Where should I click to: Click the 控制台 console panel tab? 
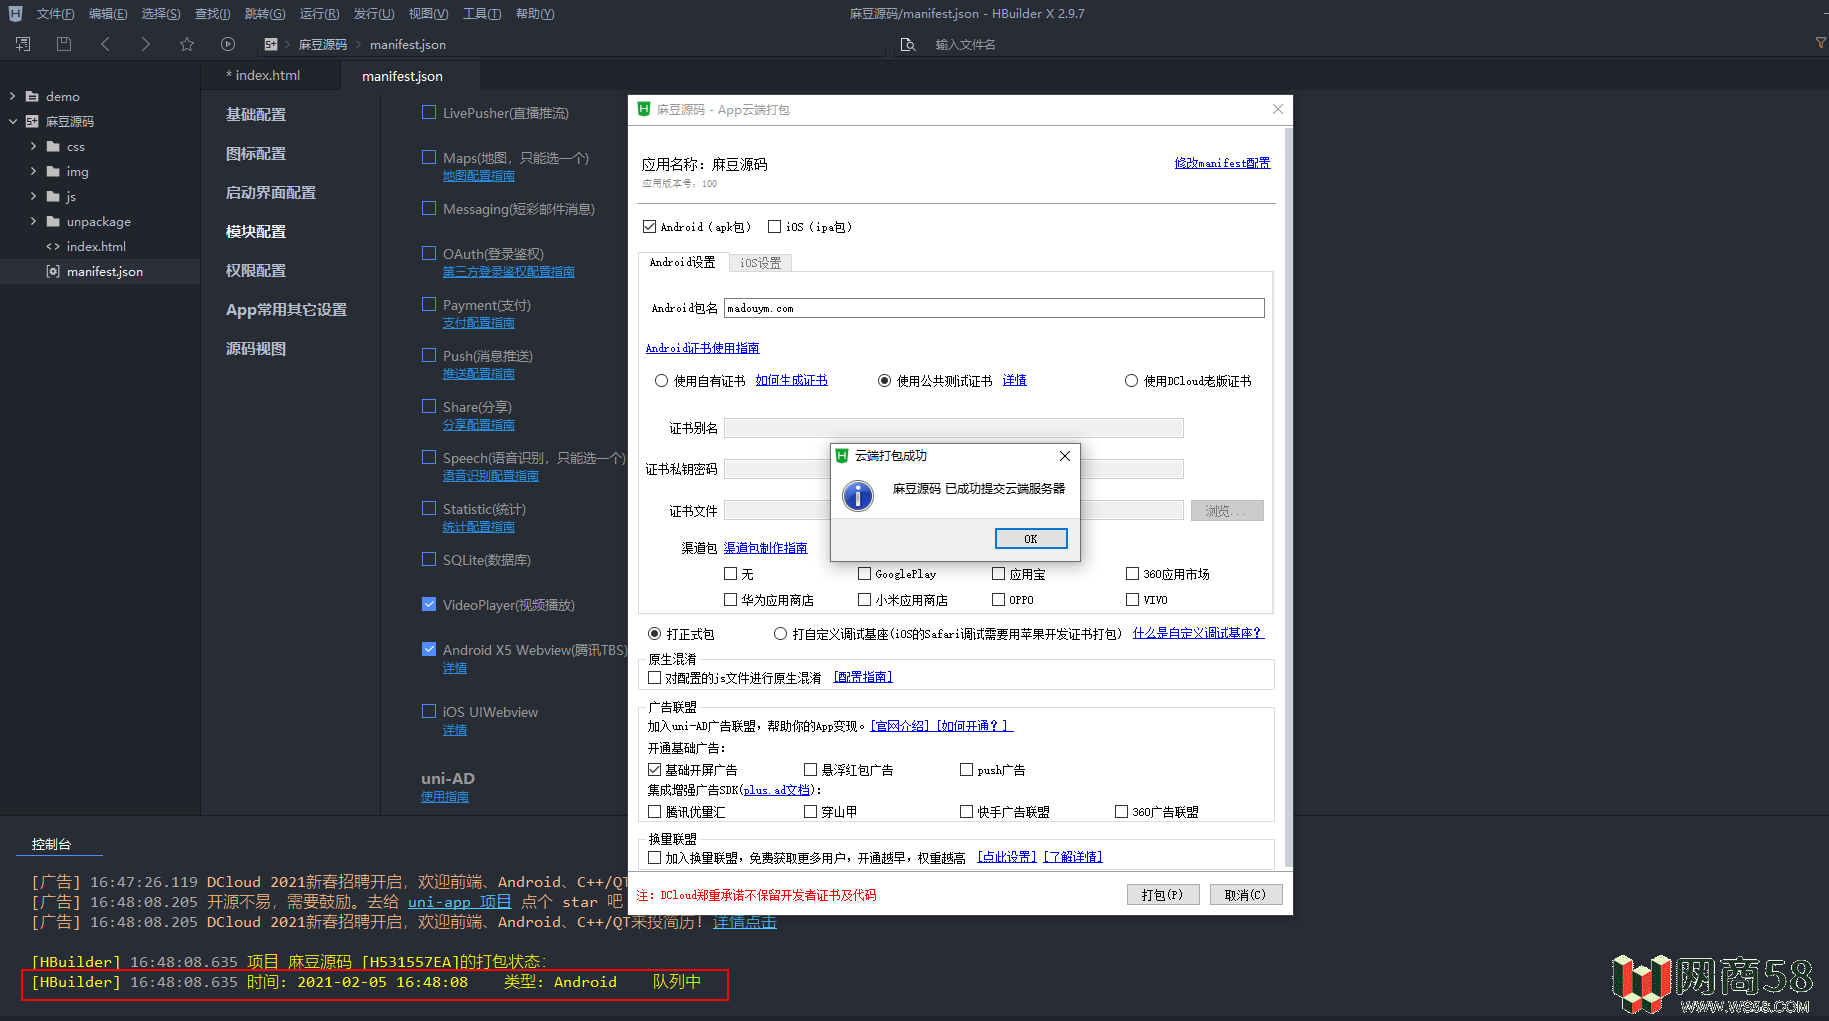point(51,844)
